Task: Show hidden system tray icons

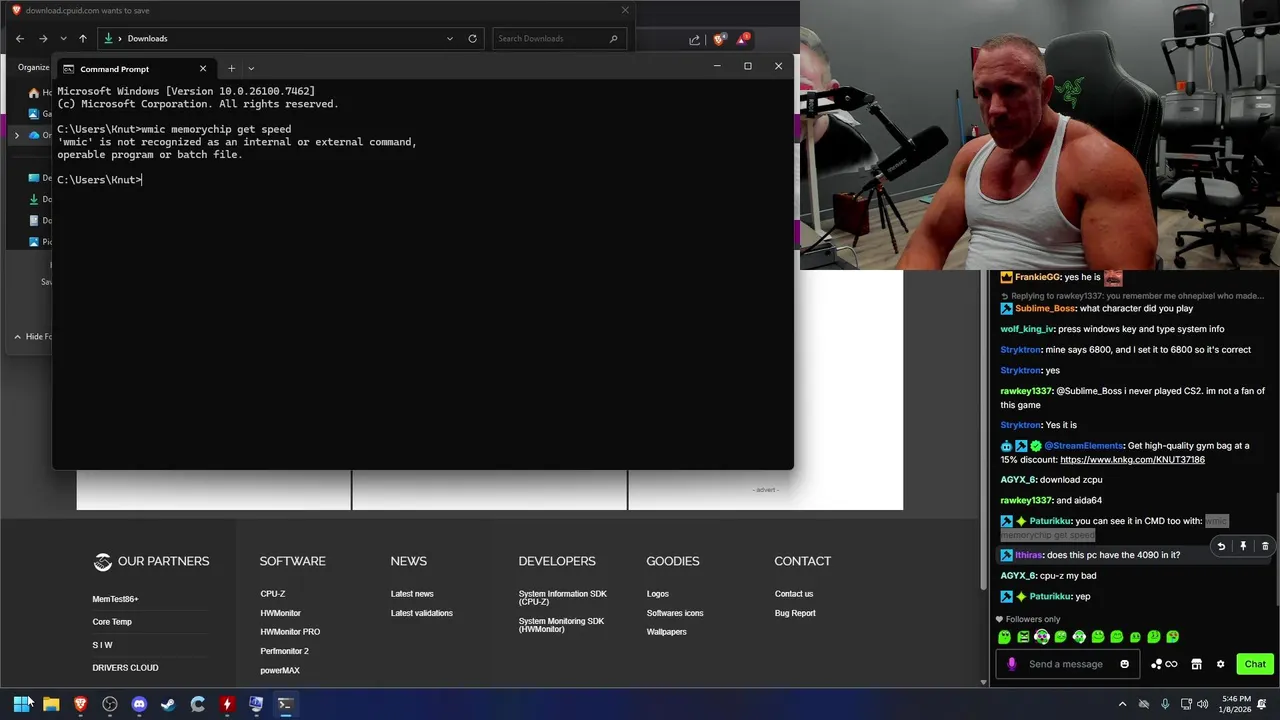Action: click(1122, 704)
